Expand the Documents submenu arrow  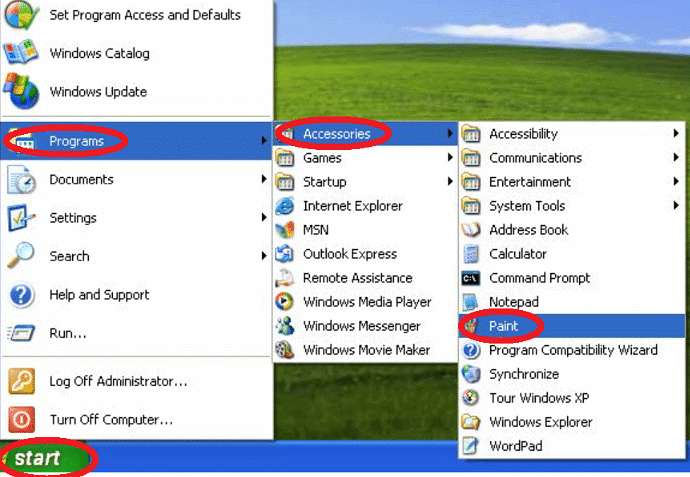coord(264,180)
